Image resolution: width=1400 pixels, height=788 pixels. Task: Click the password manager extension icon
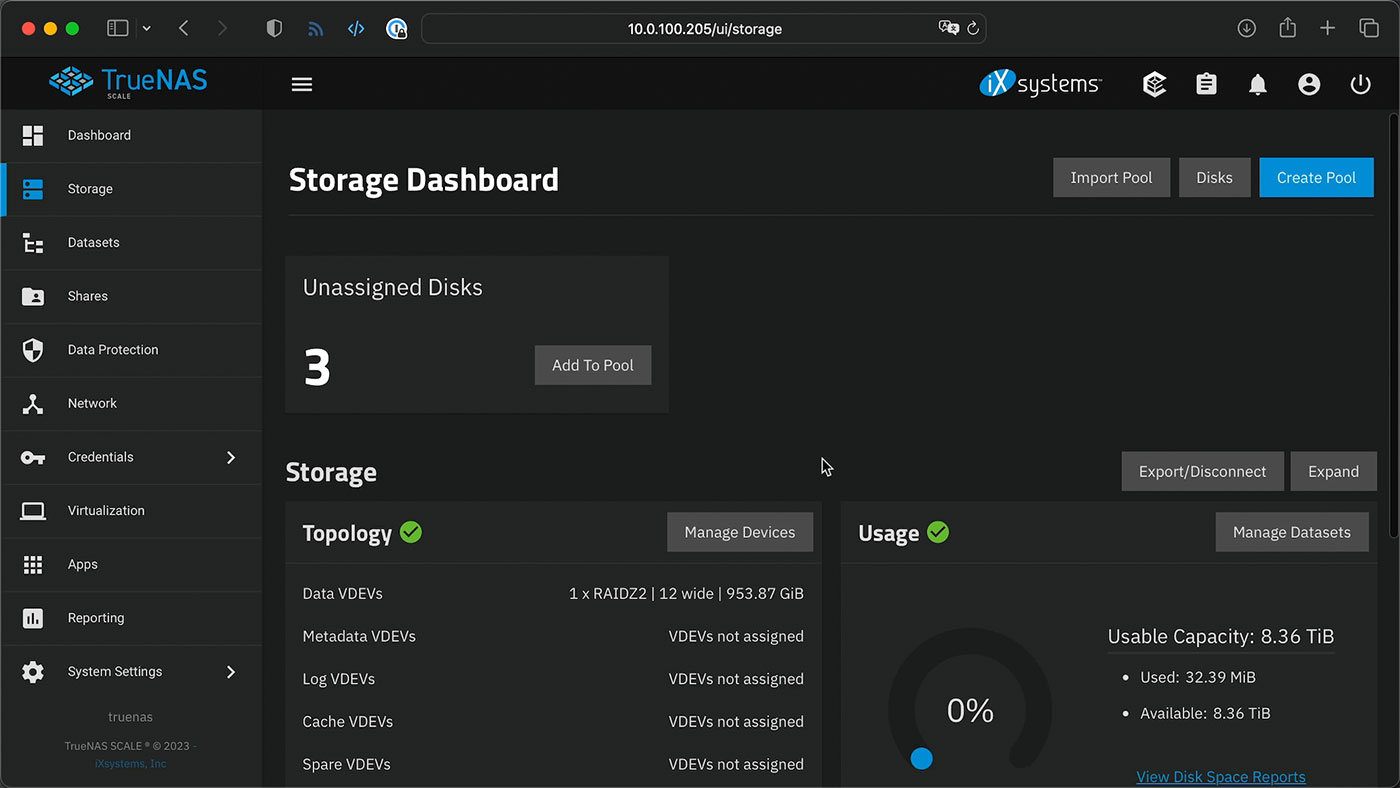pyautogui.click(x=397, y=29)
